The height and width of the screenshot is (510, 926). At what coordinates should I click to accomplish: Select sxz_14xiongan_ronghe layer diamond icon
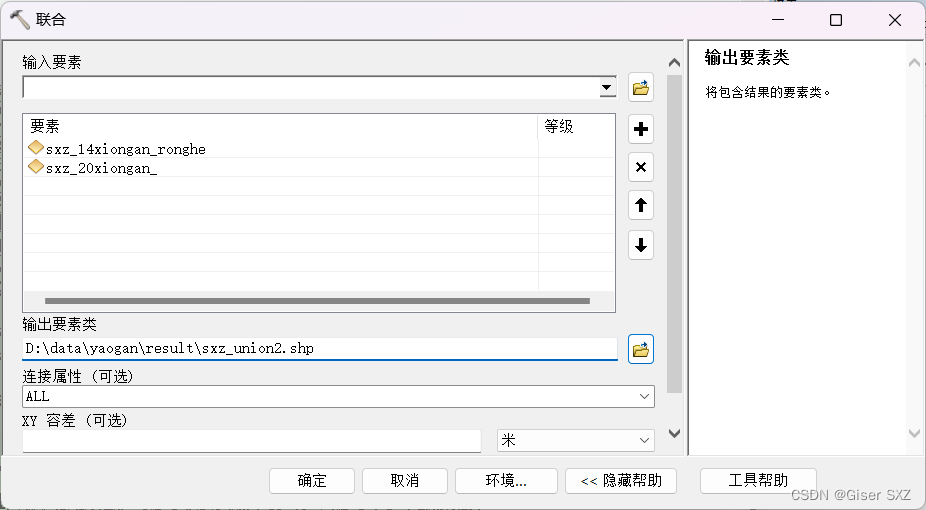pyautogui.click(x=36, y=147)
